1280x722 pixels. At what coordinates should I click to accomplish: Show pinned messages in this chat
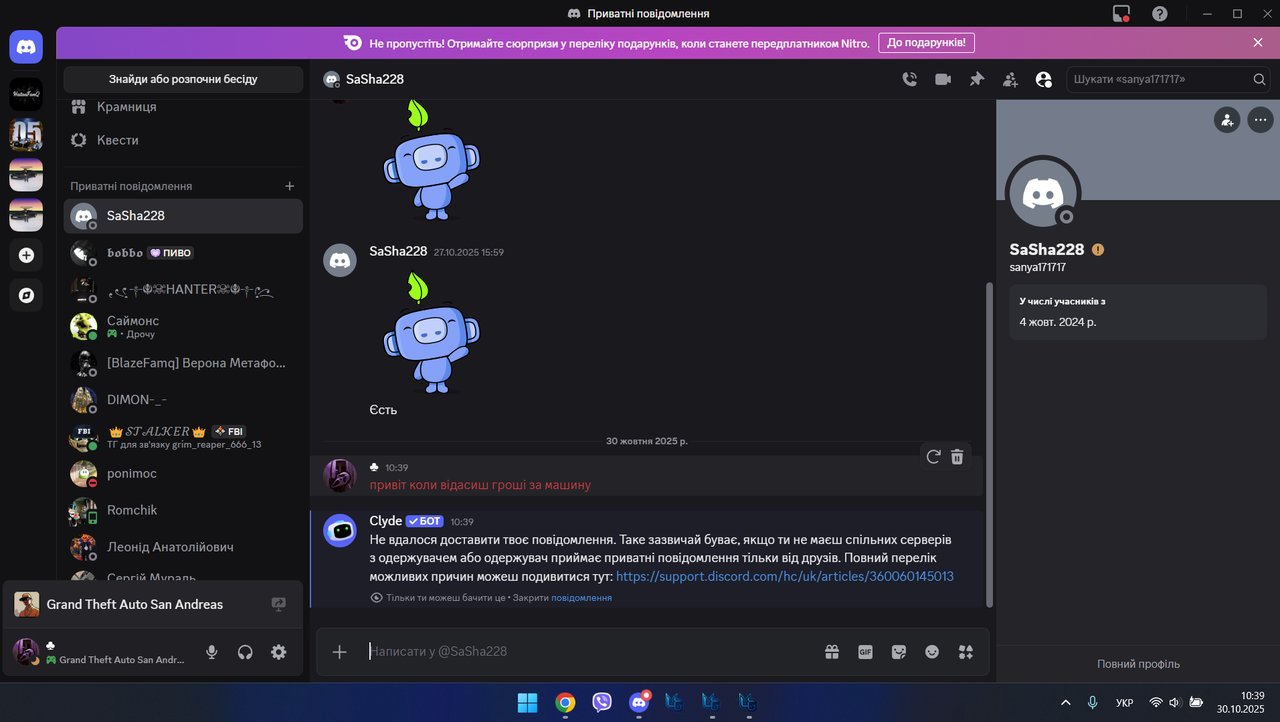977,79
